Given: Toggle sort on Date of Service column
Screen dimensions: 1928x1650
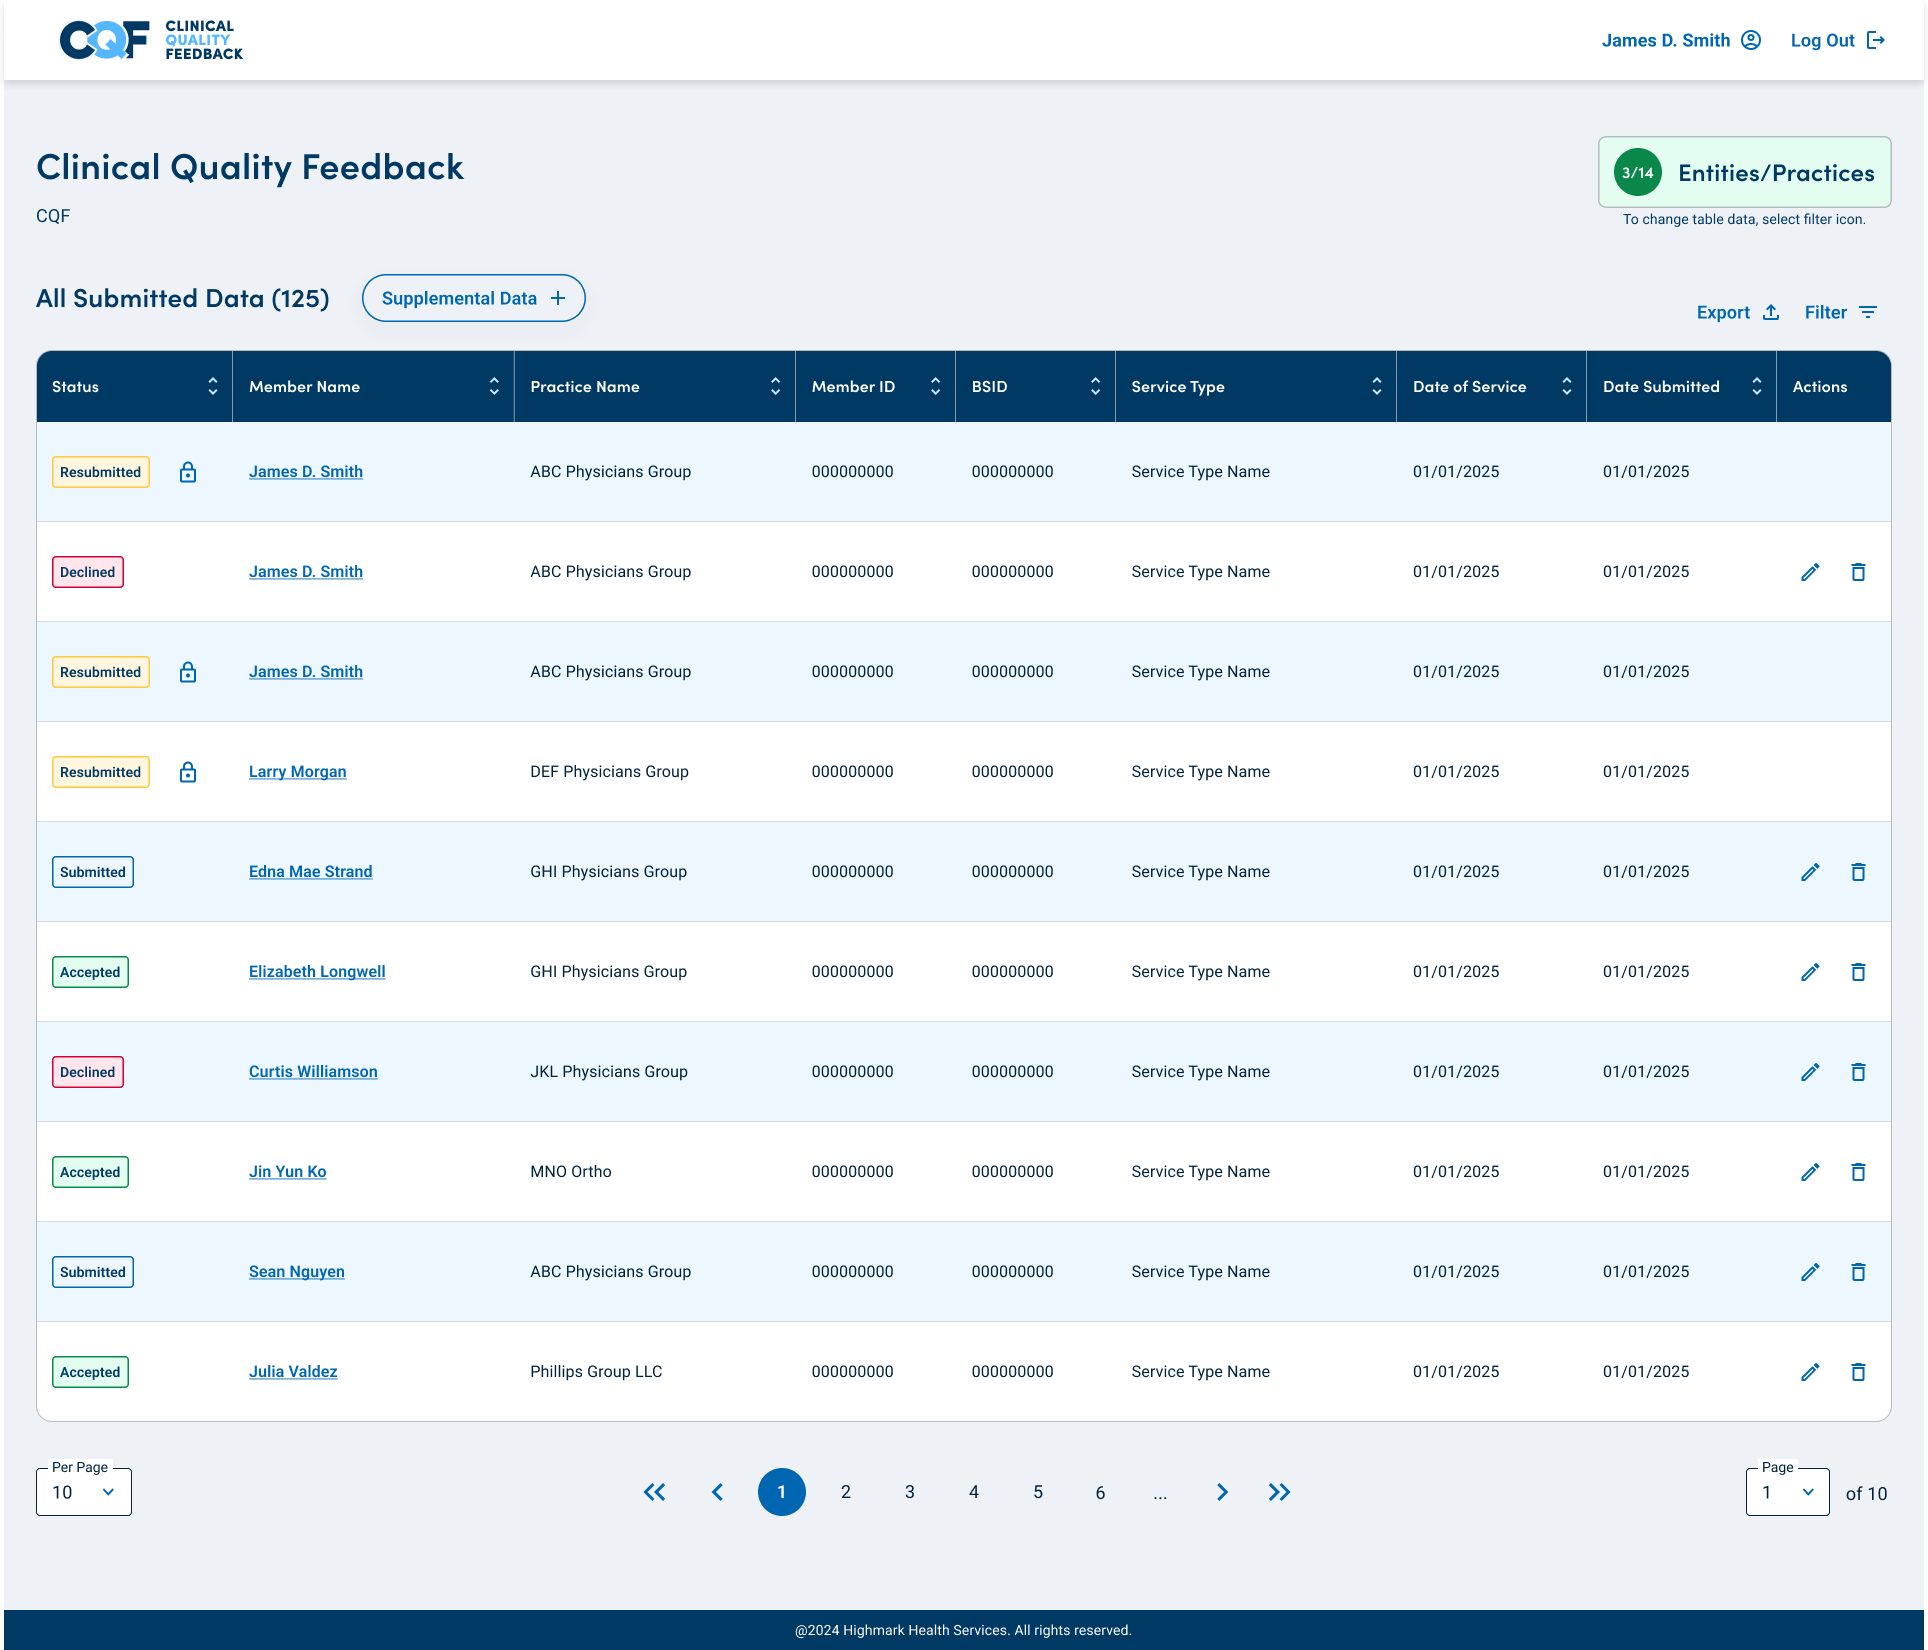Looking at the screenshot, I should 1567,386.
